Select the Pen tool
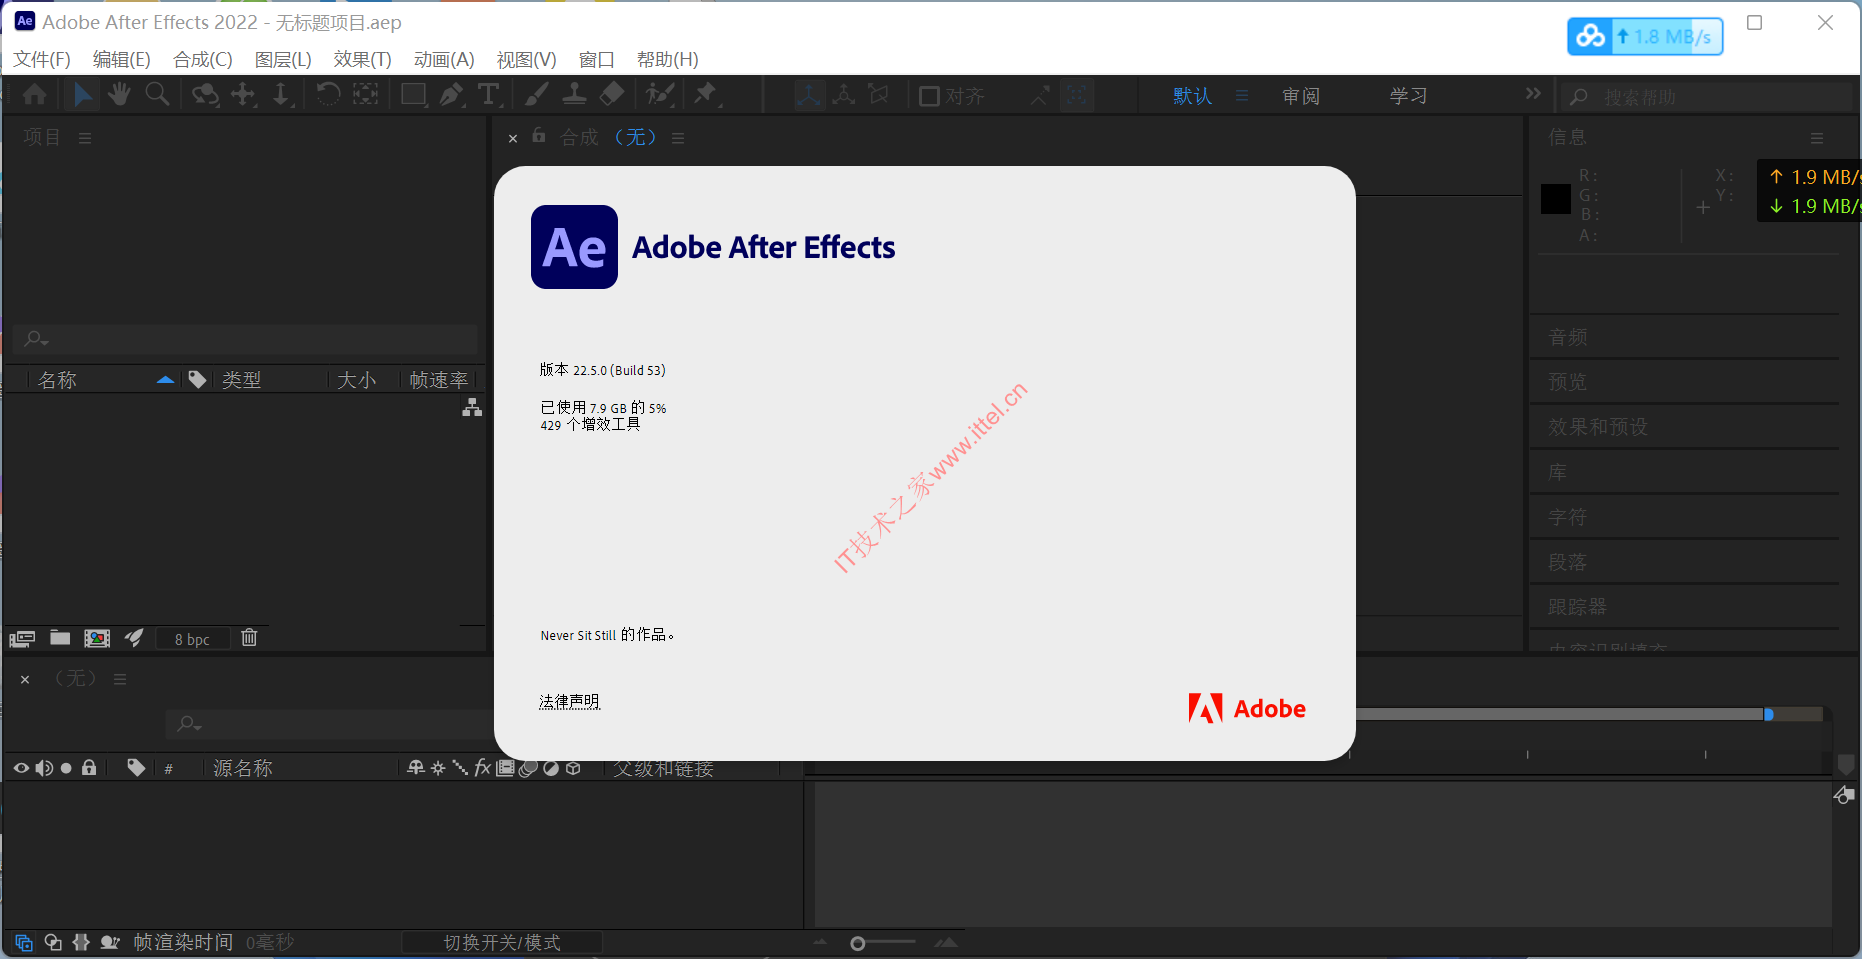The width and height of the screenshot is (1862, 959). 451,95
